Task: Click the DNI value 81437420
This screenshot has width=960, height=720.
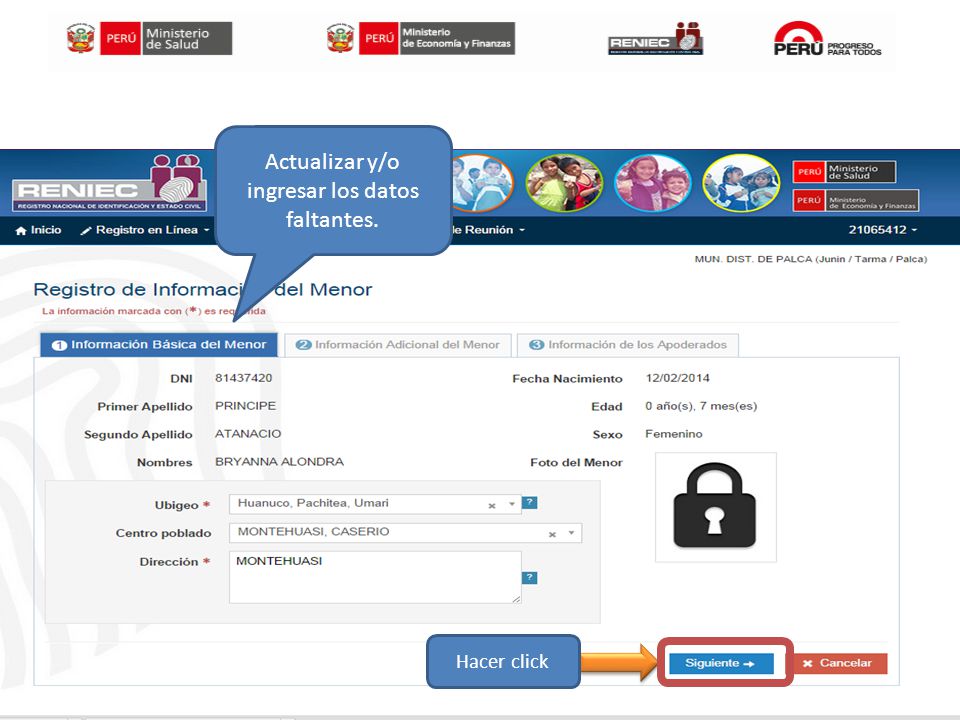Action: point(244,378)
